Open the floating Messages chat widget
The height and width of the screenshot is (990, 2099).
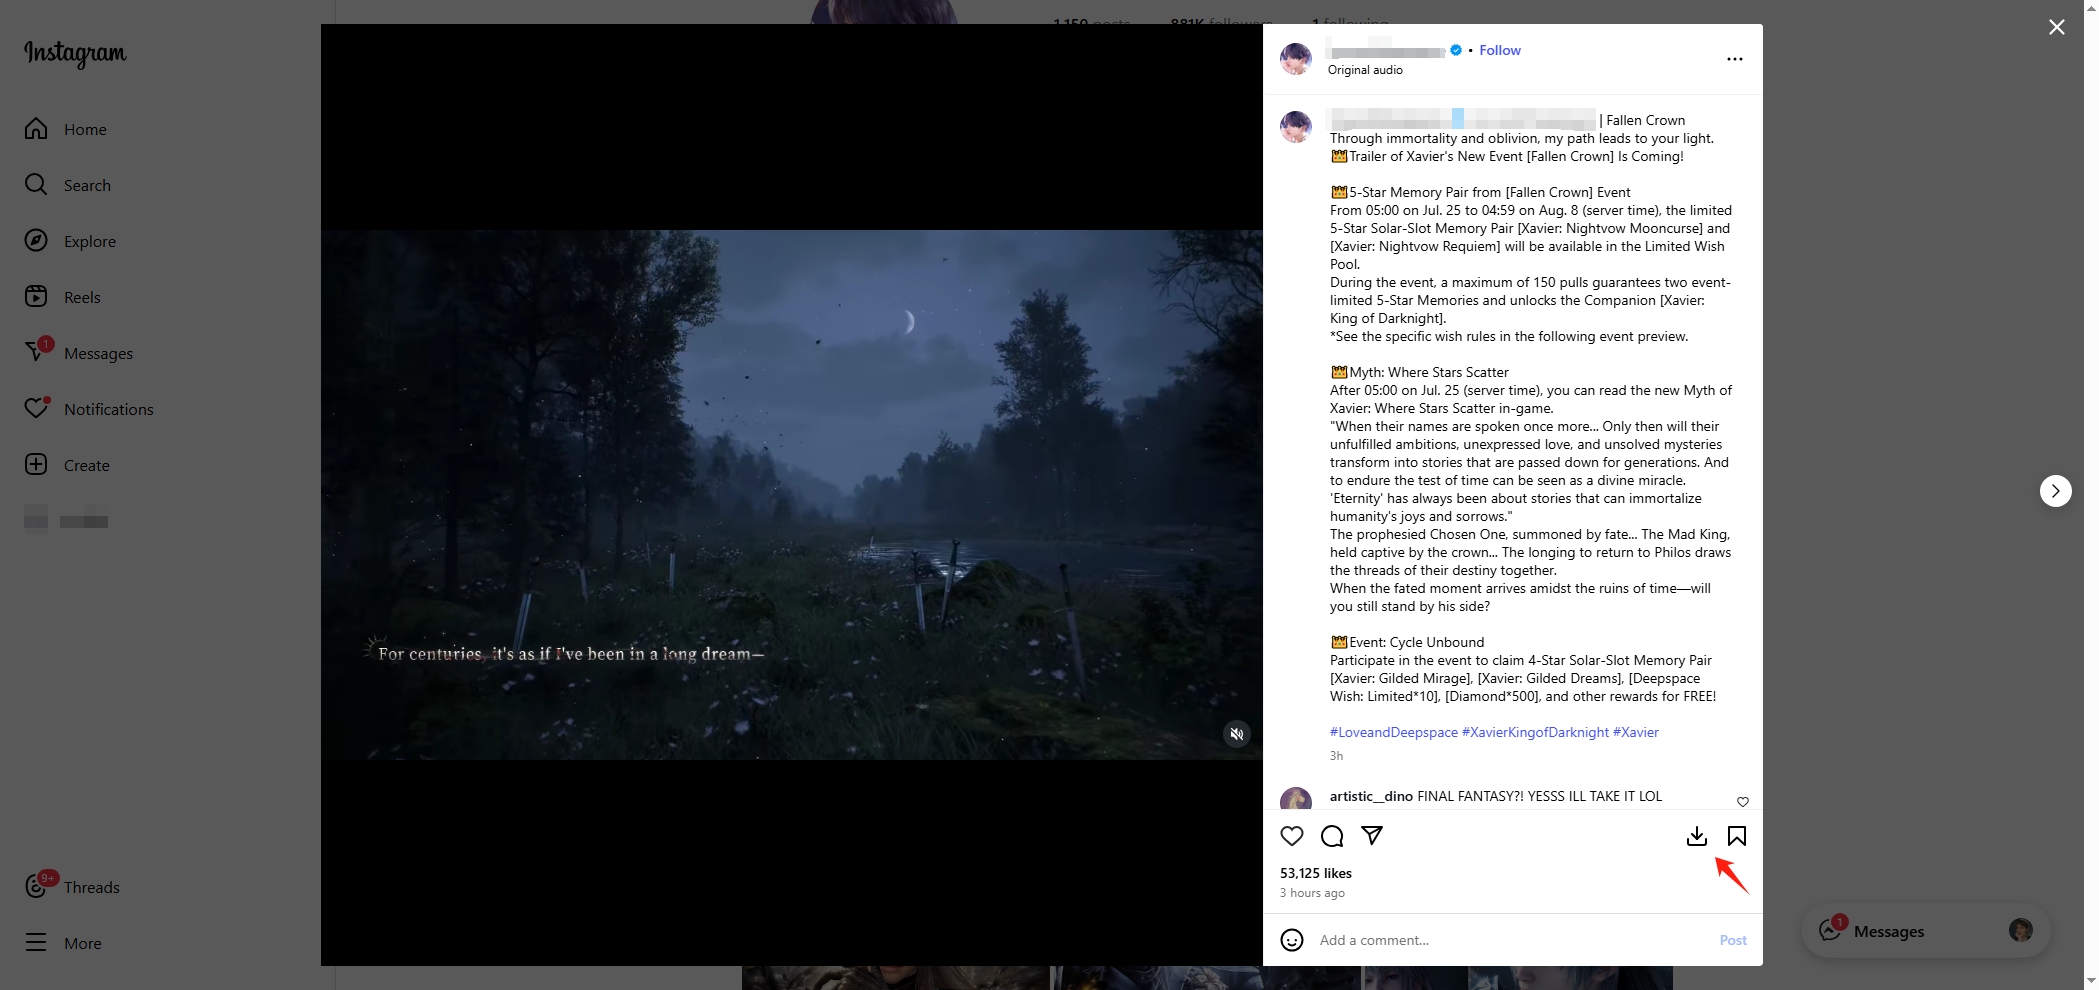(x=1926, y=931)
